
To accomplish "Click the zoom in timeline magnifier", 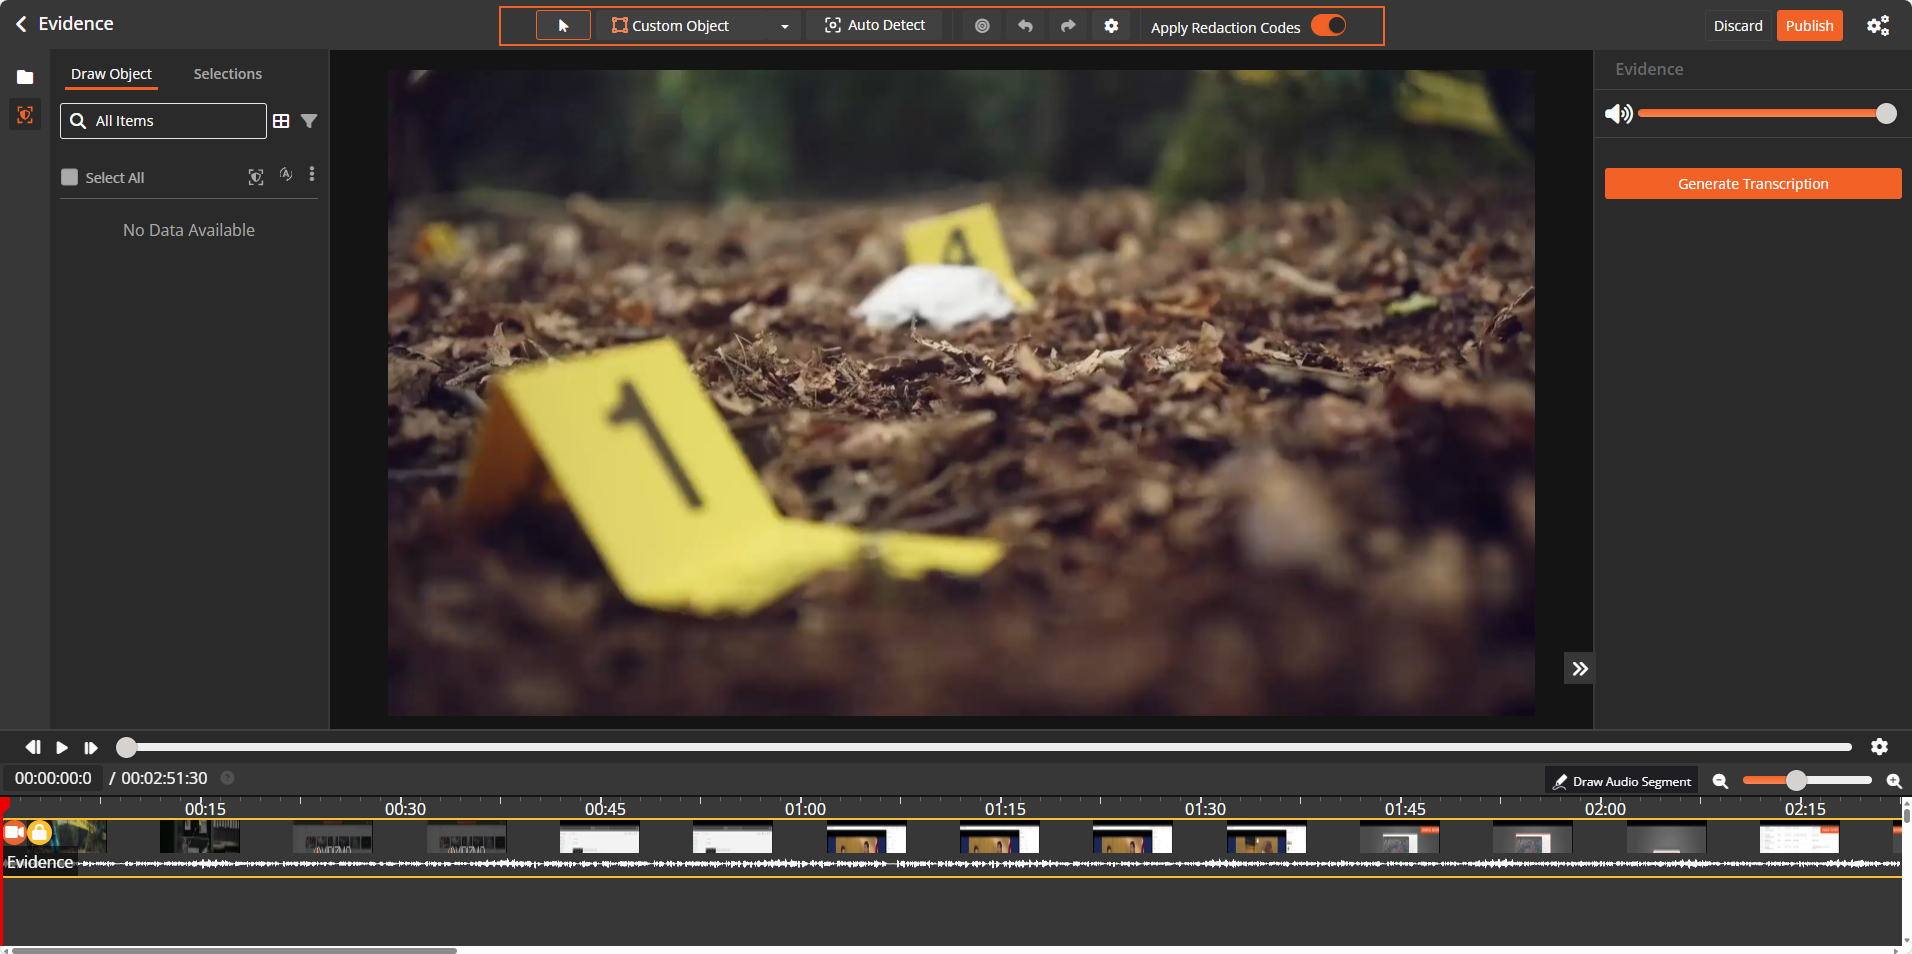I will tap(1893, 781).
